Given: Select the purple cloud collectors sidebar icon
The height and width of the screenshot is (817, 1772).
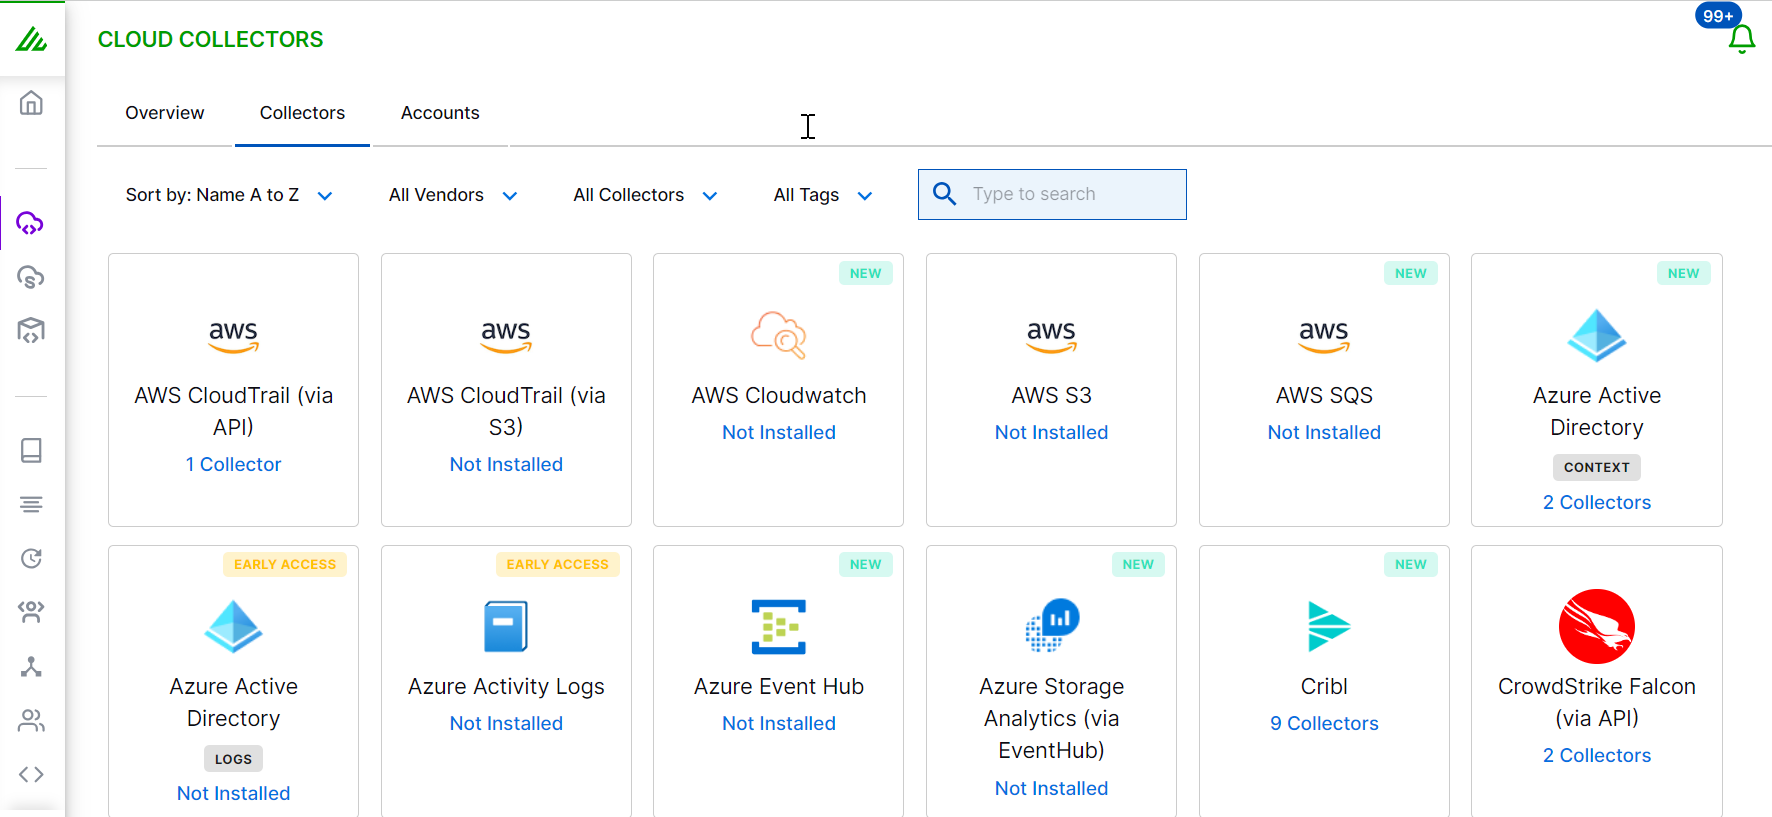Looking at the screenshot, I should pyautogui.click(x=31, y=223).
